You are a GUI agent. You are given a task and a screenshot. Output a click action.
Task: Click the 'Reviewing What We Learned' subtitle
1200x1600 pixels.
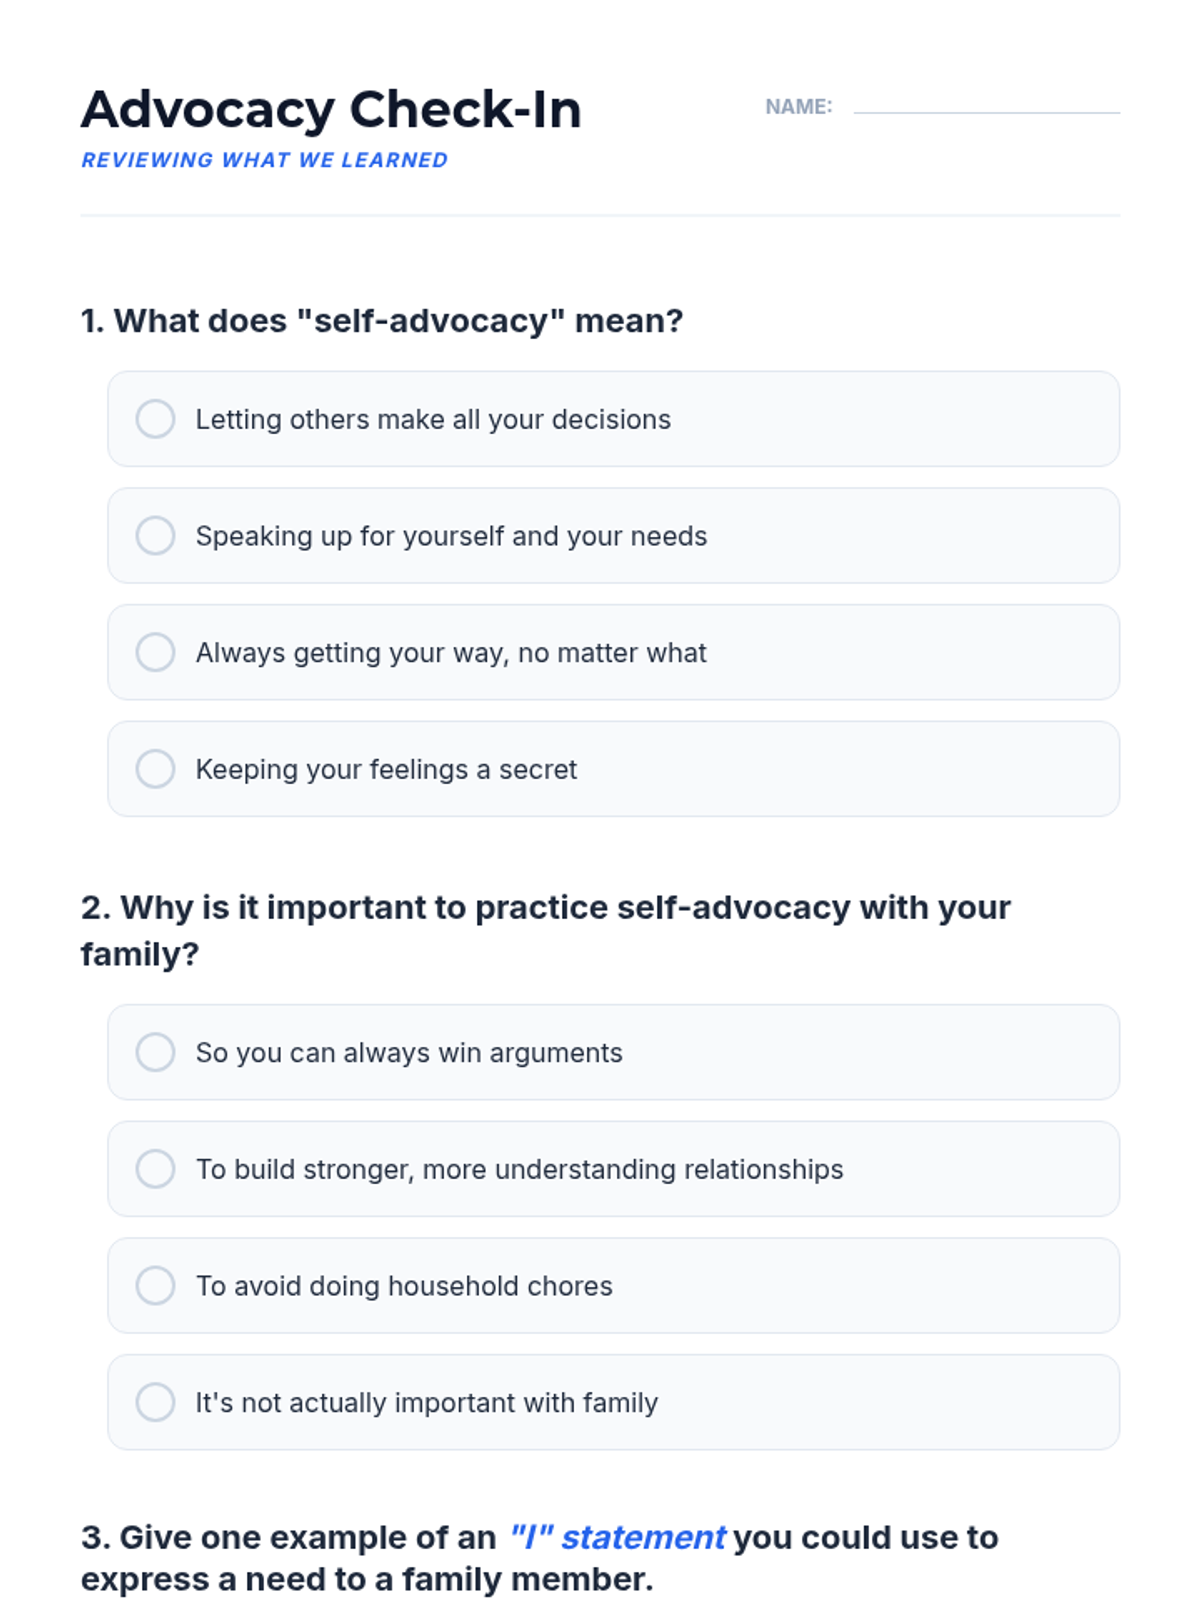coord(265,160)
